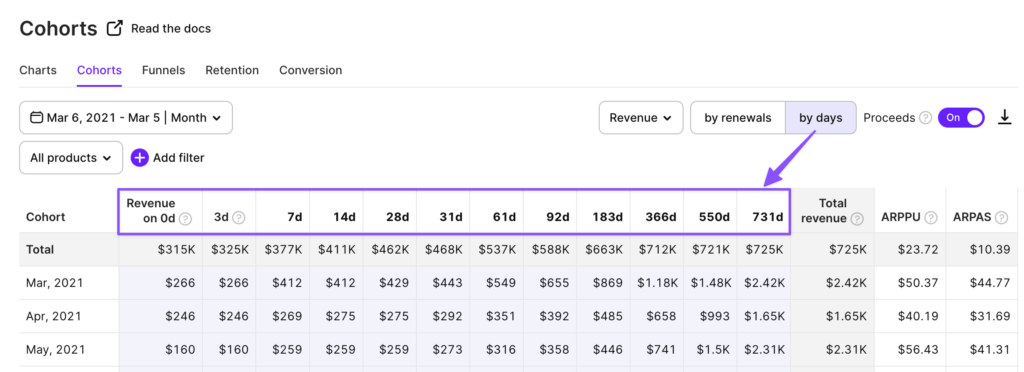1024x372 pixels.
Task: Download the cohort data via the download icon
Action: coord(1004,117)
